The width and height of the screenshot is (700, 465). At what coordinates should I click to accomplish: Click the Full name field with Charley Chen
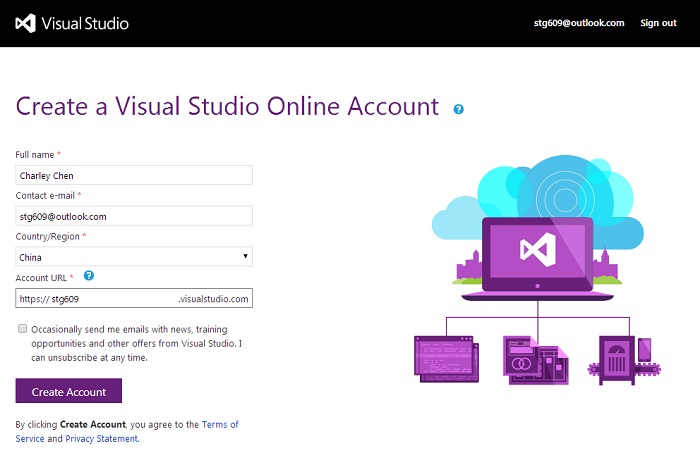[134, 175]
